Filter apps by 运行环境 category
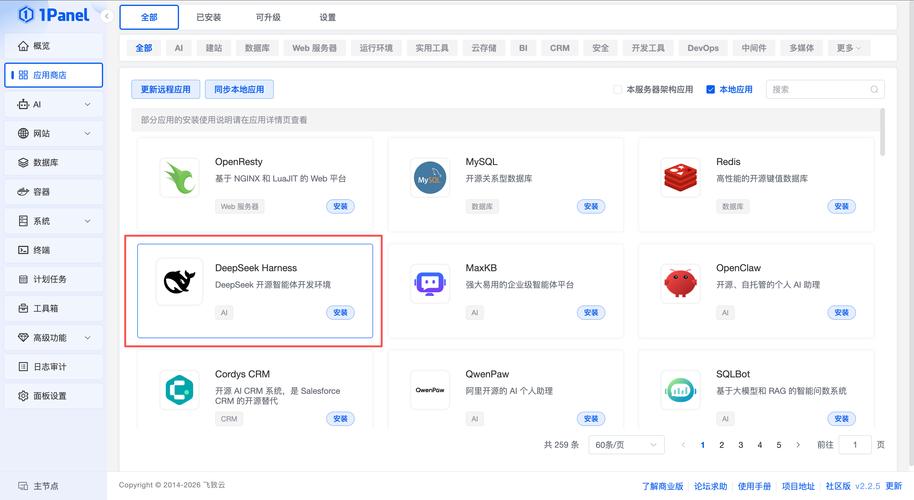This screenshot has height=500, width=914. coord(376,48)
